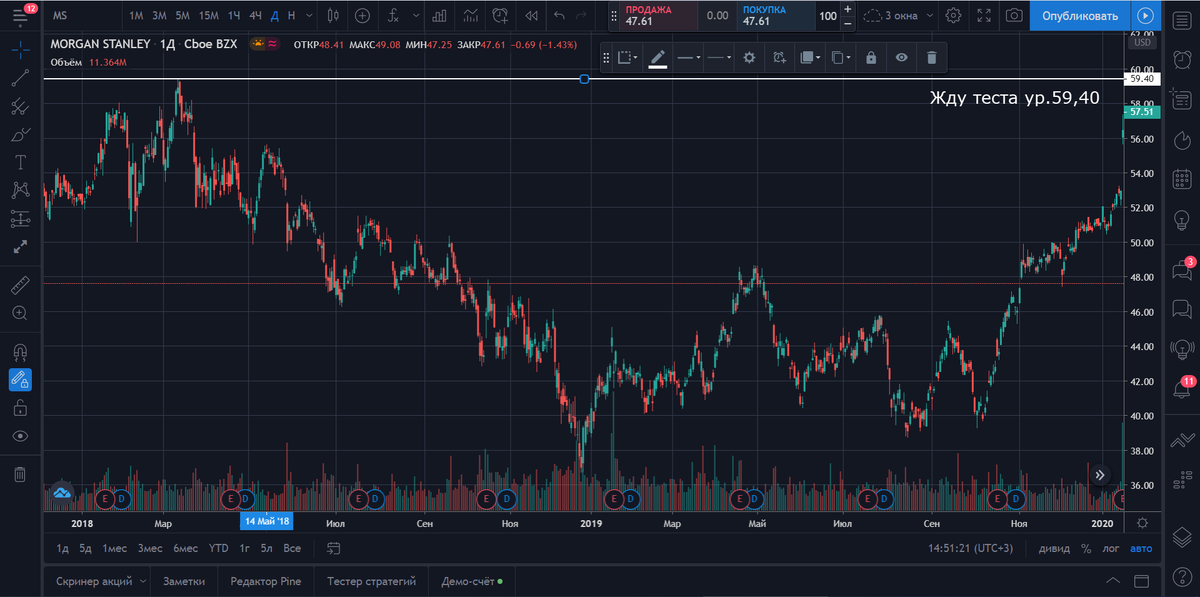Select the 15M timeframe
Image resolution: width=1200 pixels, height=597 pixels.
(x=208, y=16)
